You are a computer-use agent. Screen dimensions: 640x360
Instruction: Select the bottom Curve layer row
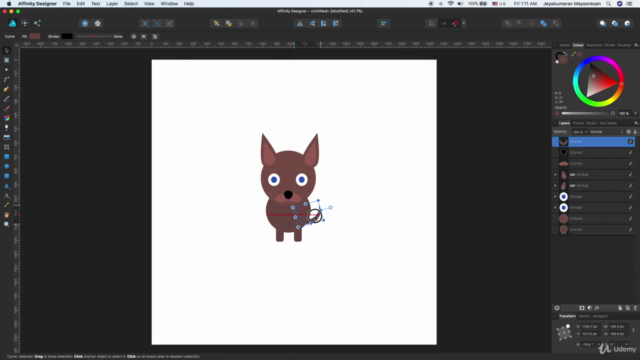coord(593,230)
